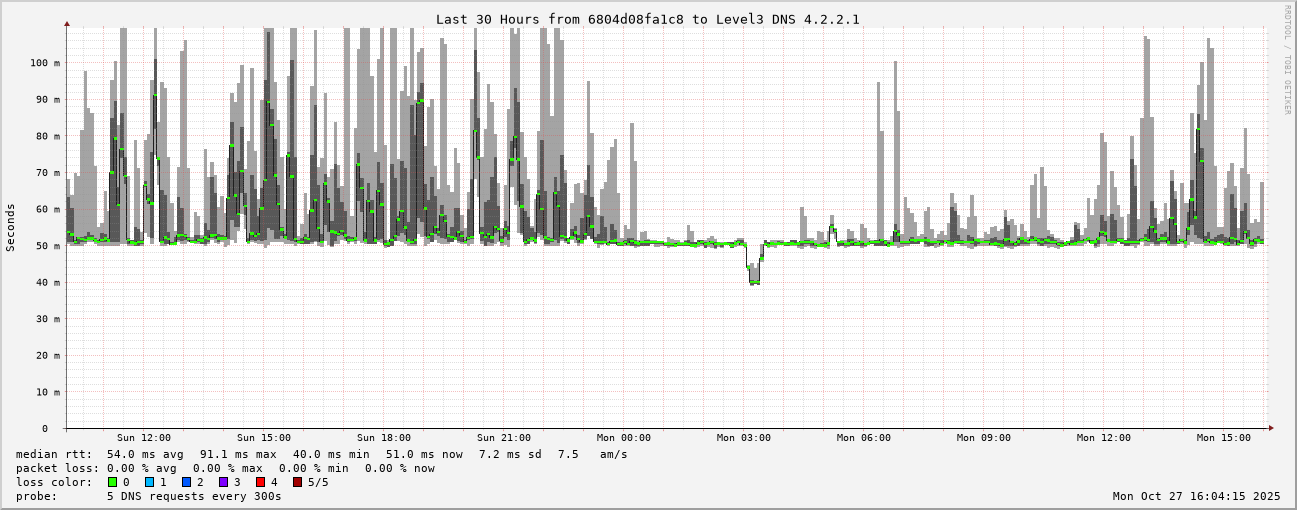Click the red arrow at x-axis end
The height and width of the screenshot is (510, 1297).
(1271, 428)
